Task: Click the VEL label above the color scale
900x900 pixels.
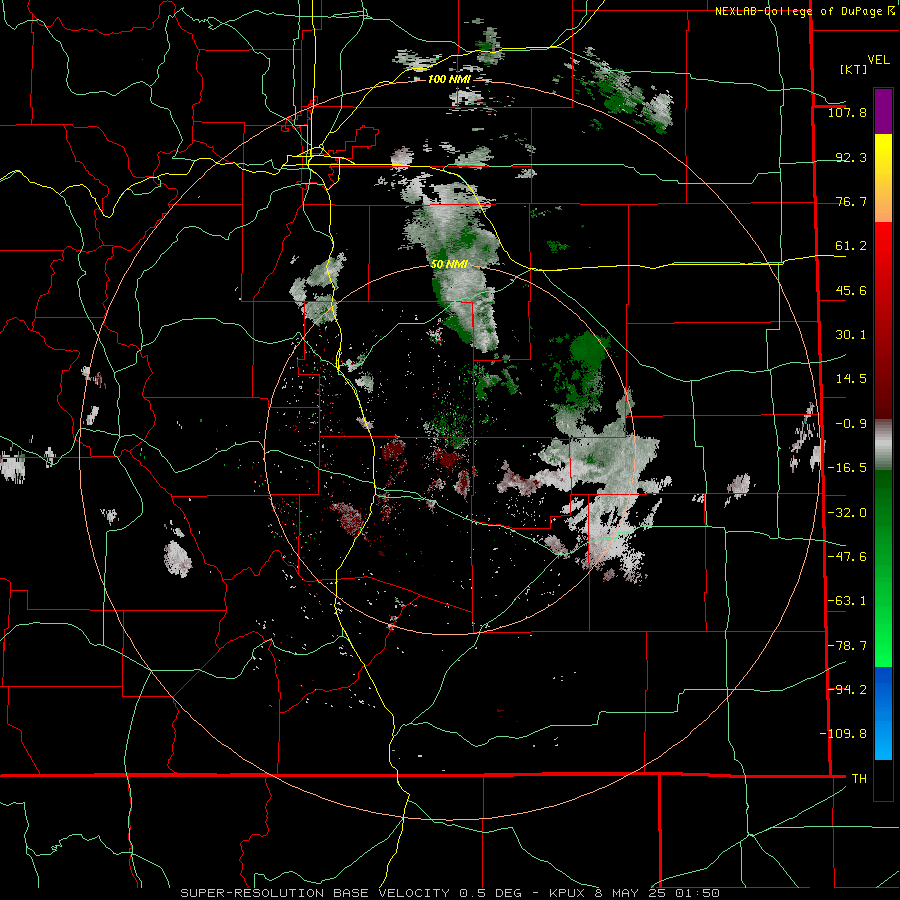Action: [878, 60]
